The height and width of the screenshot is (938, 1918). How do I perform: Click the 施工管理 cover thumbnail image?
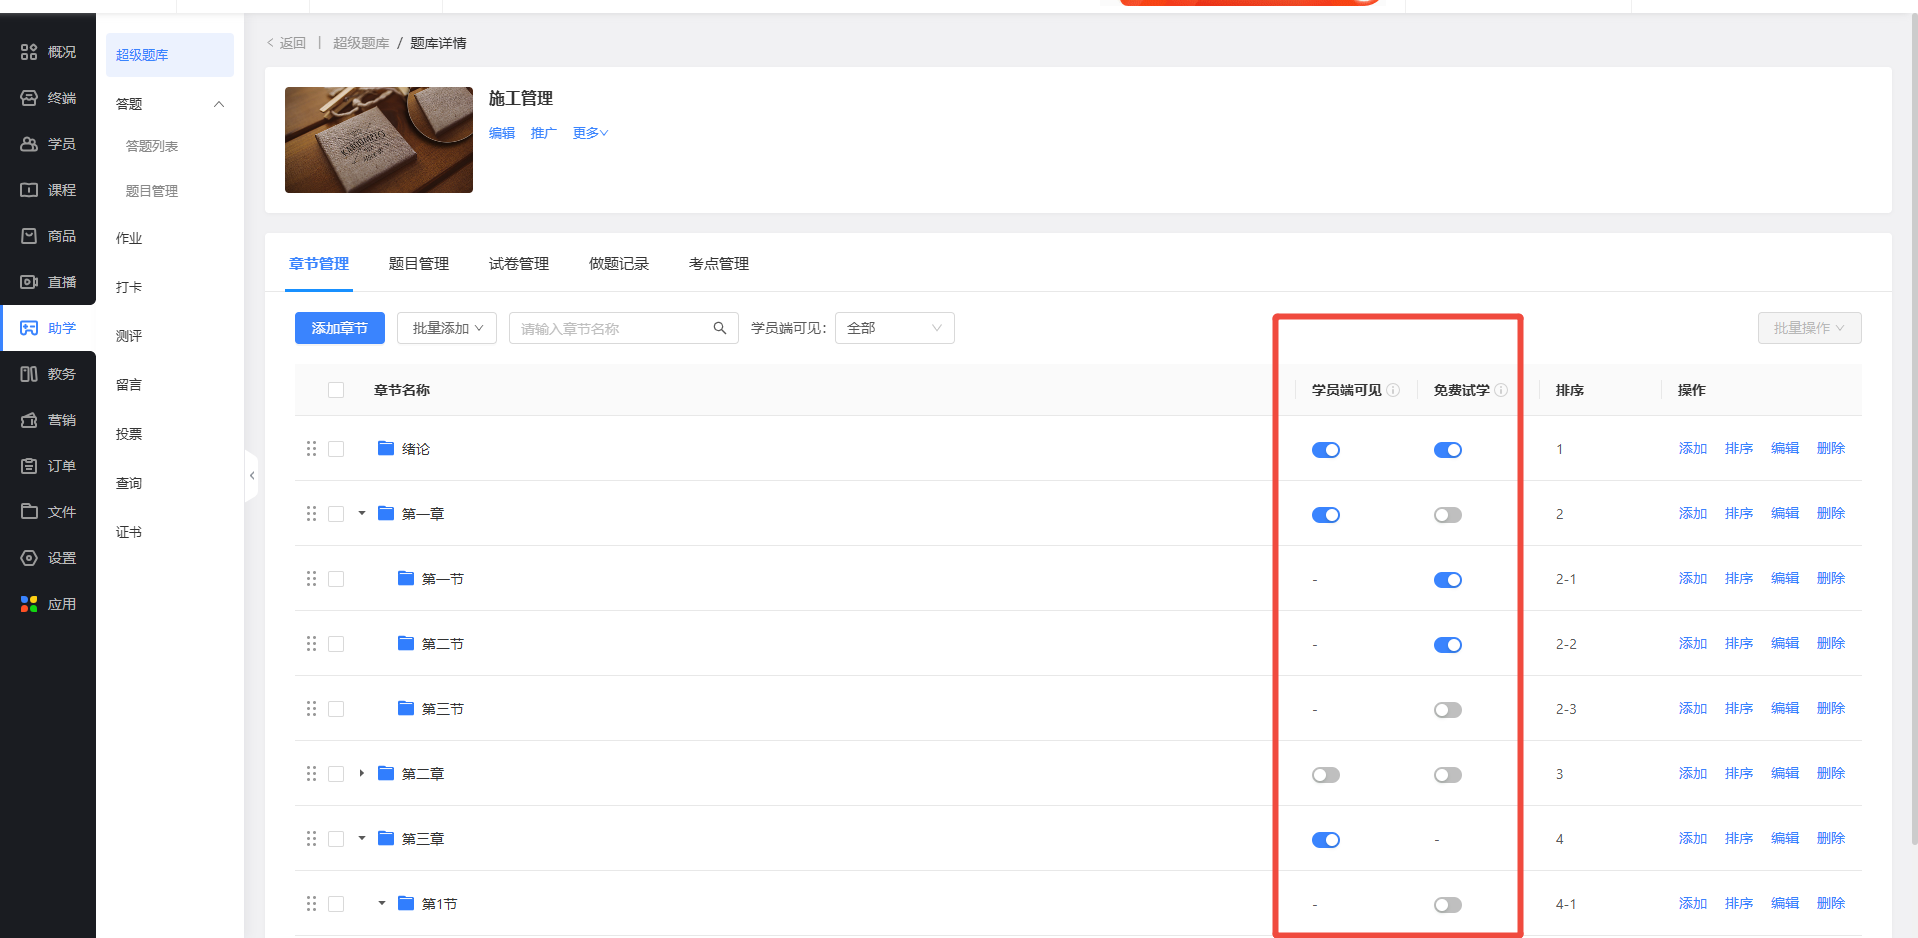[378, 140]
